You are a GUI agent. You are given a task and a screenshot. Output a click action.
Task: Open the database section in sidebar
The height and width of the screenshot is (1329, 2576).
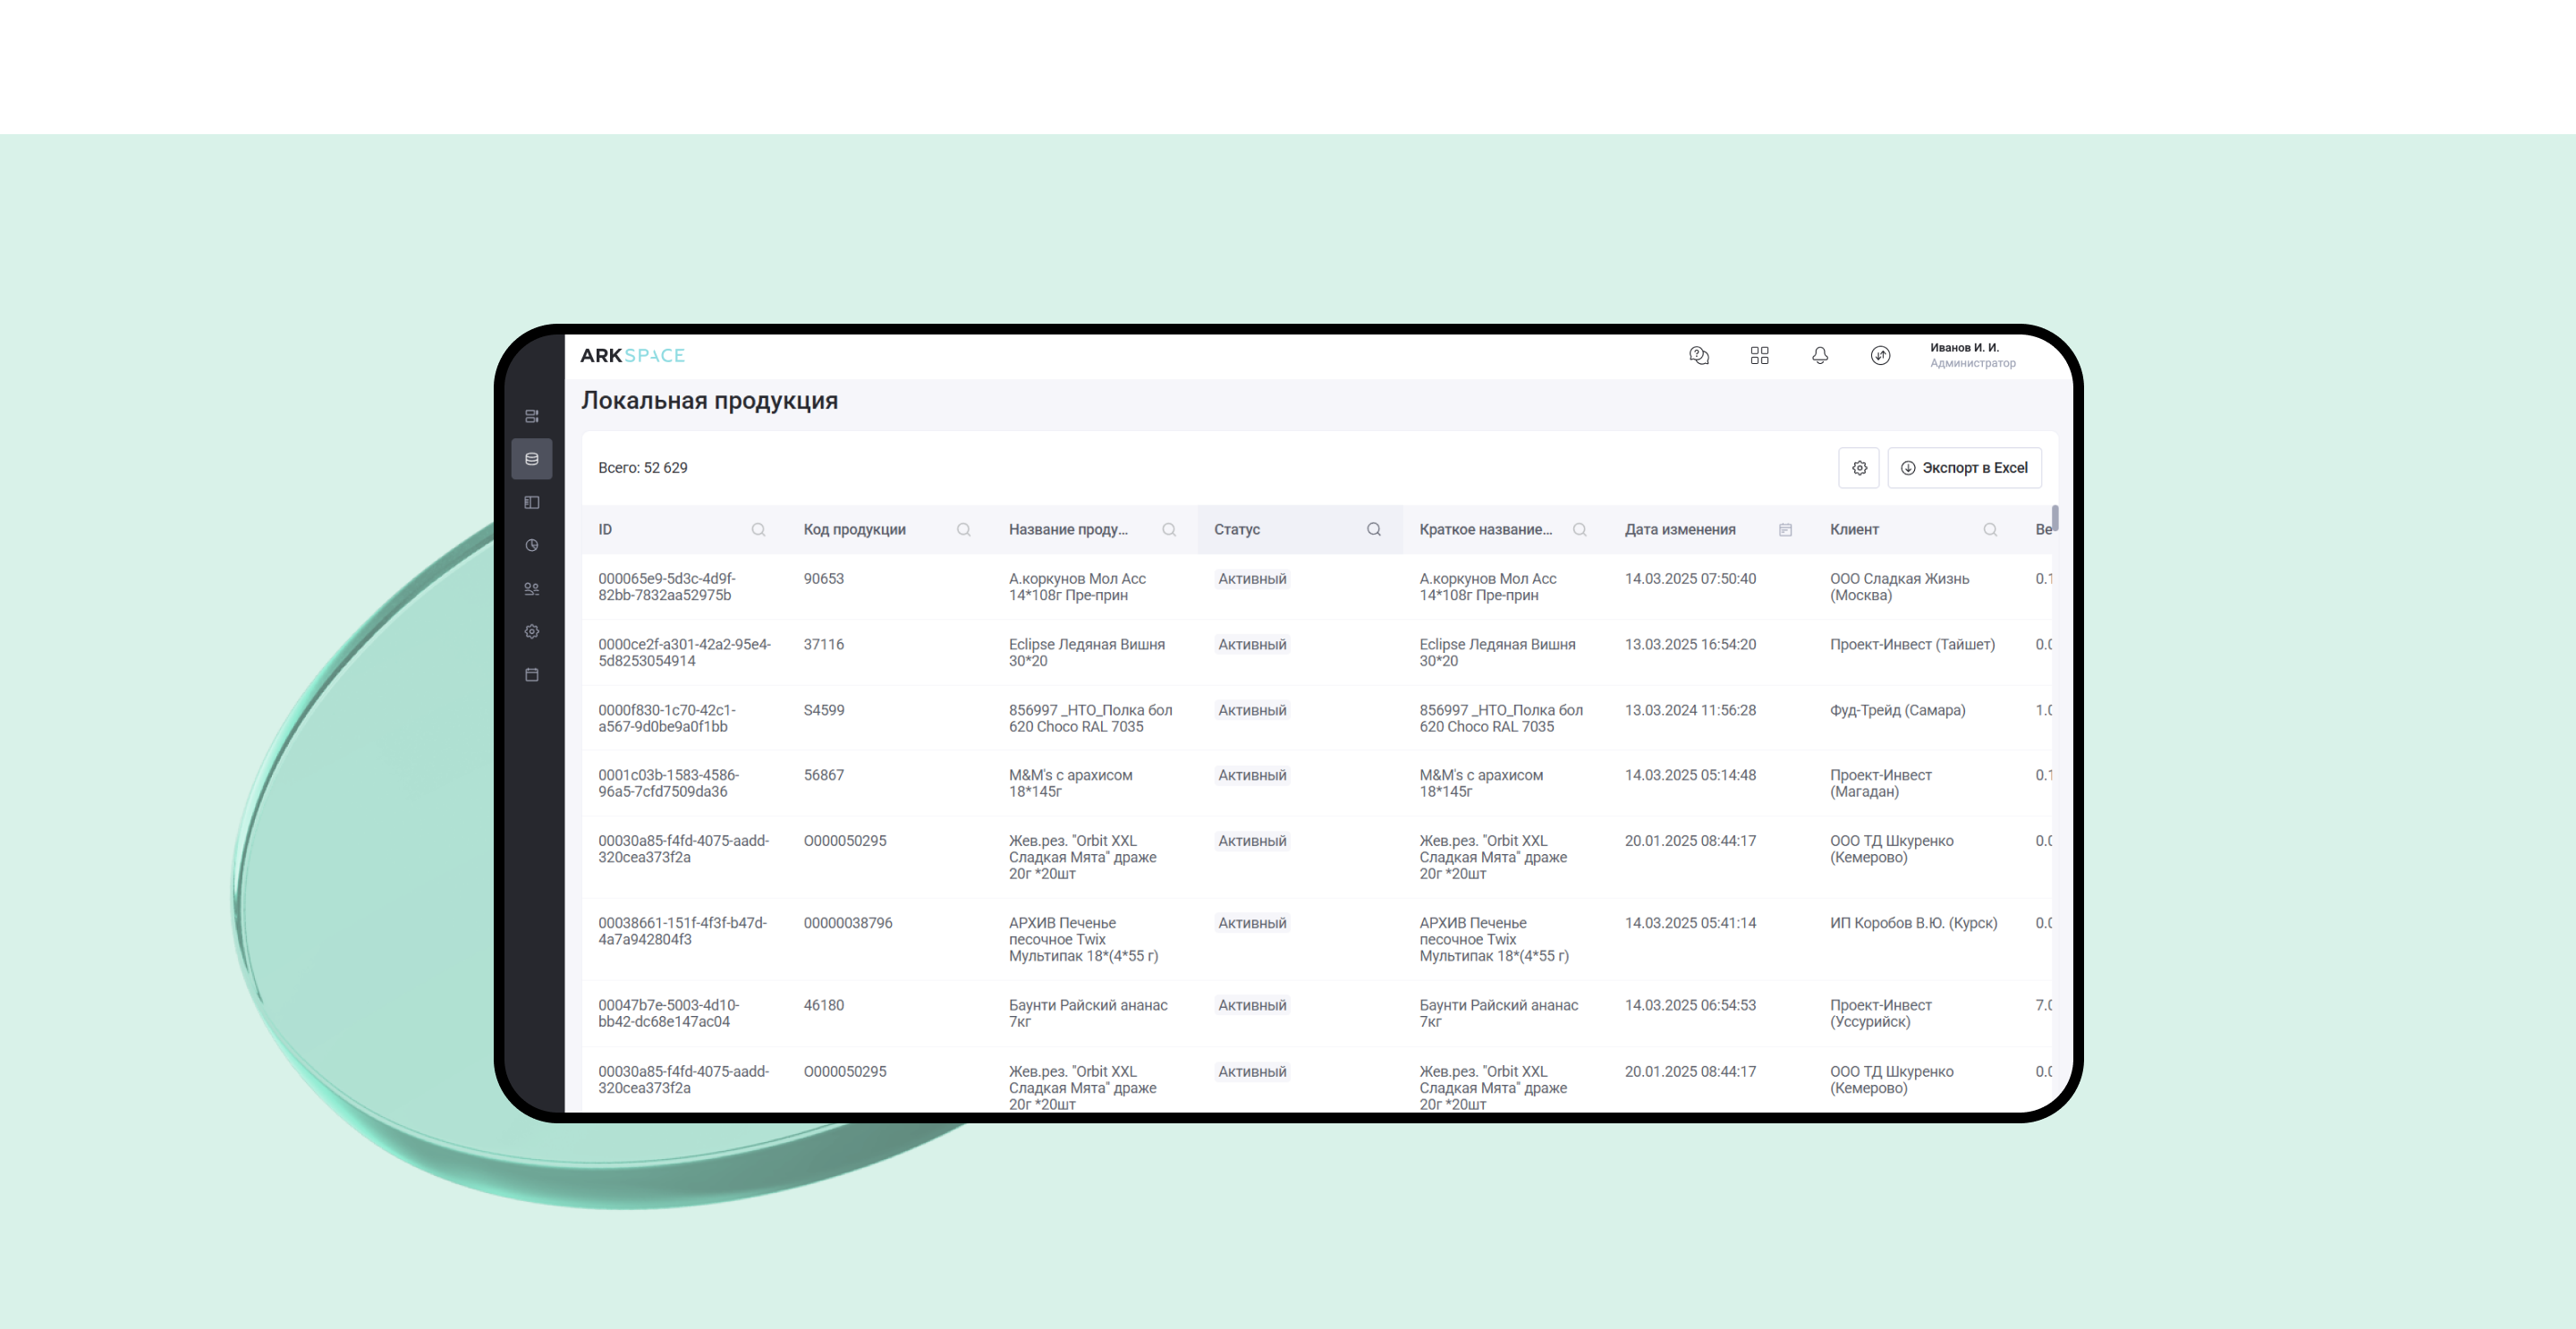point(532,459)
